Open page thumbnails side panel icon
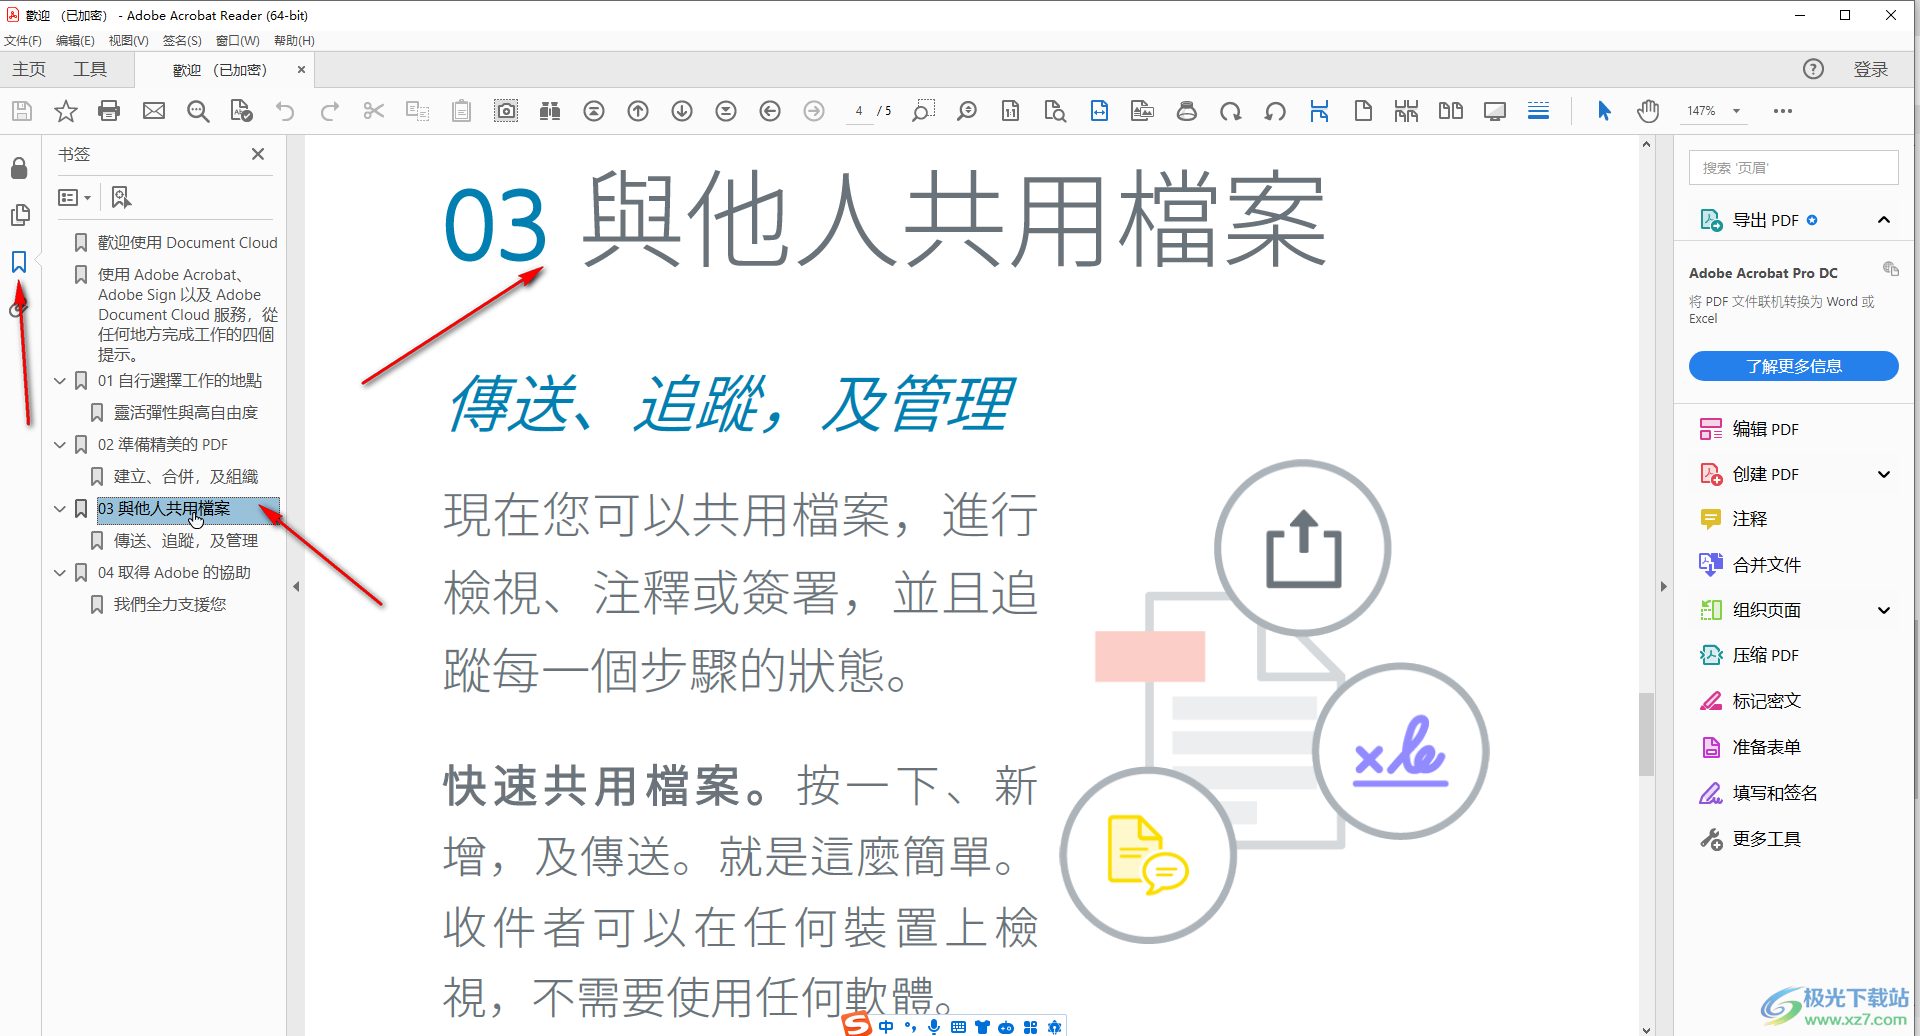 (19, 215)
